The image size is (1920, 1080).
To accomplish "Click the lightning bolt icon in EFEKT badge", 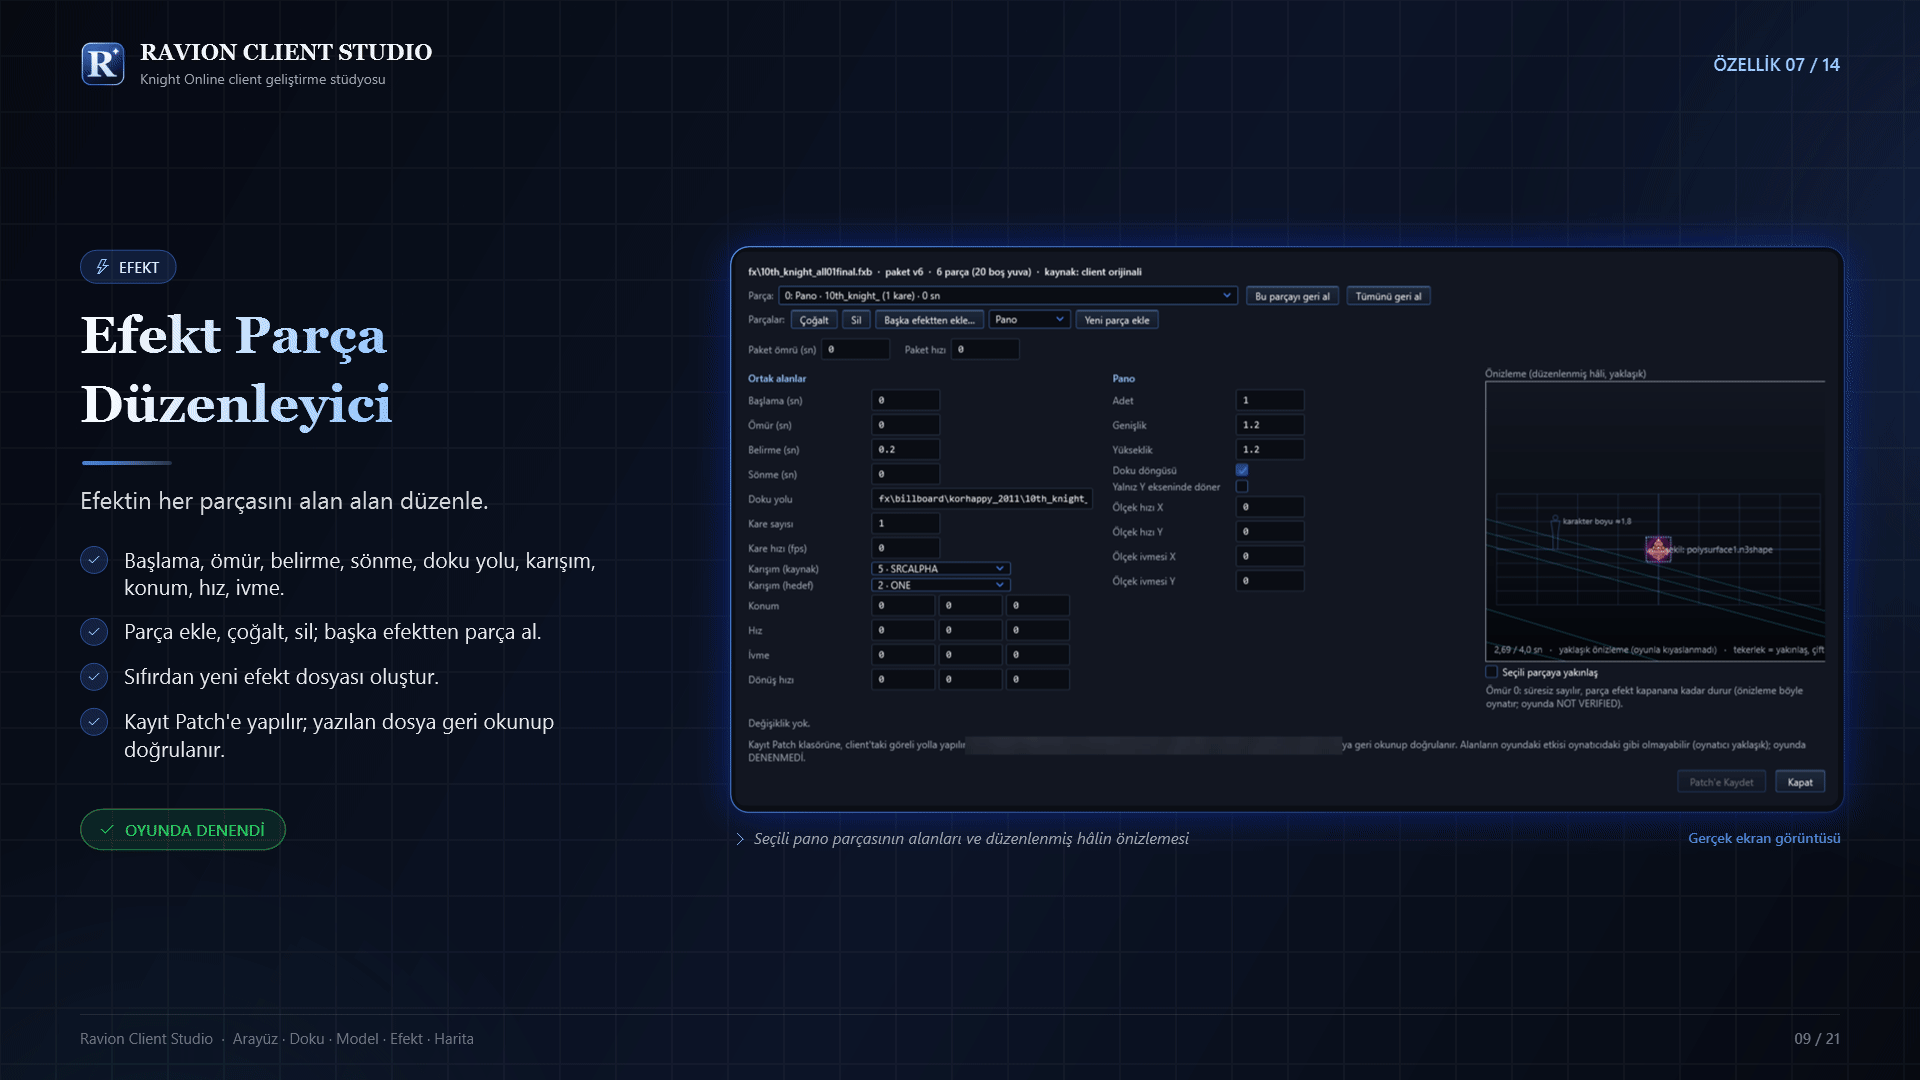I will pos(102,267).
